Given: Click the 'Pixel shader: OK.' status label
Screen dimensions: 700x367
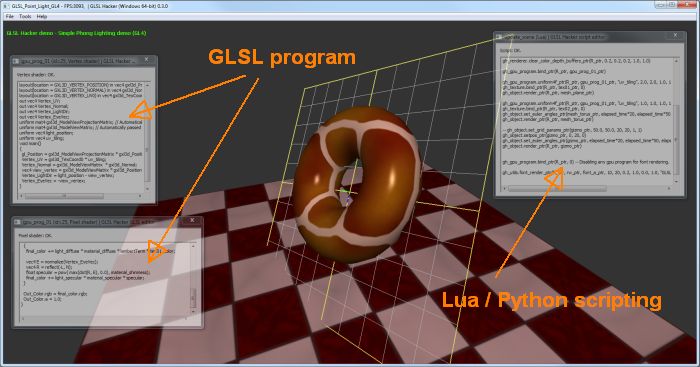Looking at the screenshot, I should tap(35, 235).
